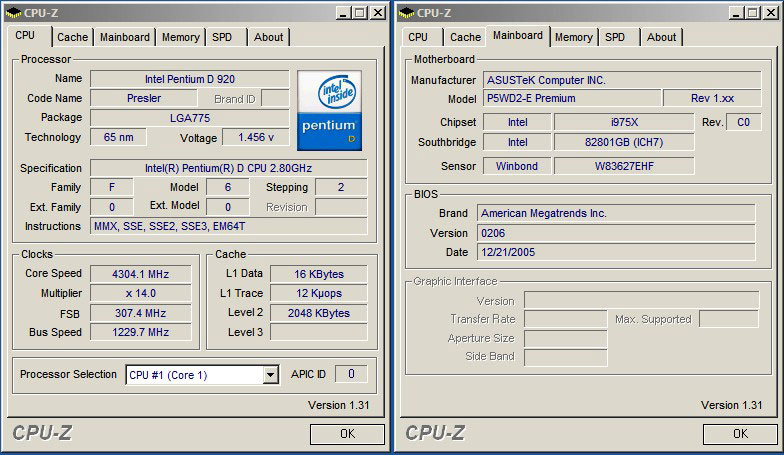The height and width of the screenshot is (455, 784).
Task: Click the Family value 'F'
Action: click(112, 187)
